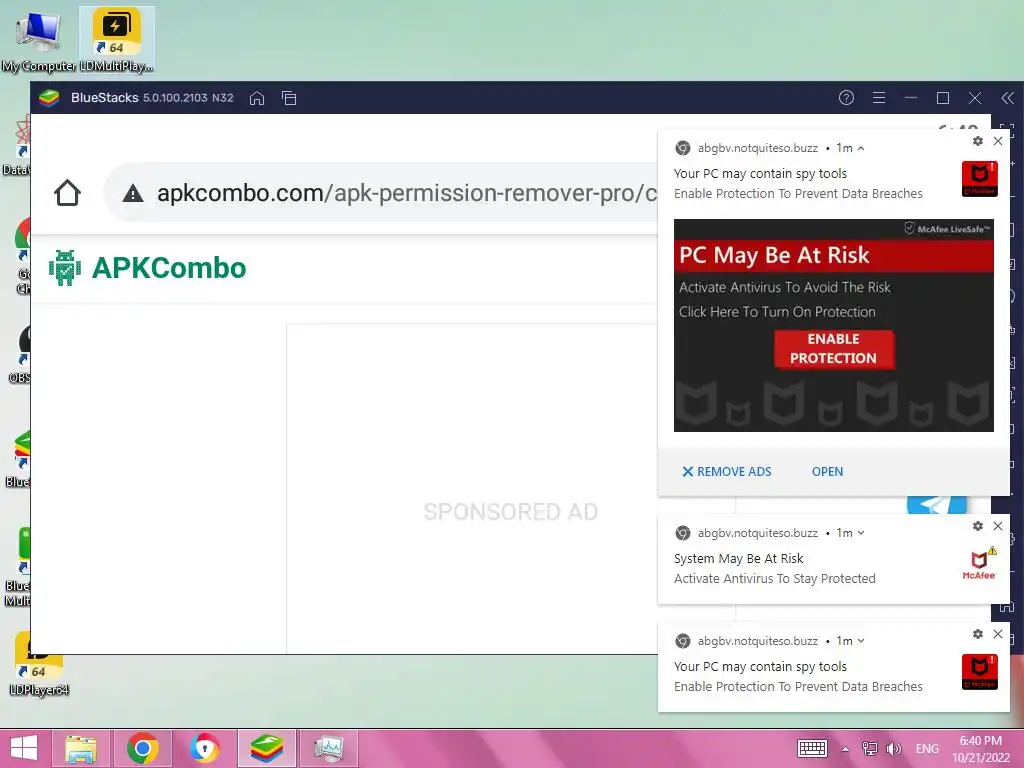Click PC May Be At Risk banner image
1024x768 pixels.
[x=833, y=325]
